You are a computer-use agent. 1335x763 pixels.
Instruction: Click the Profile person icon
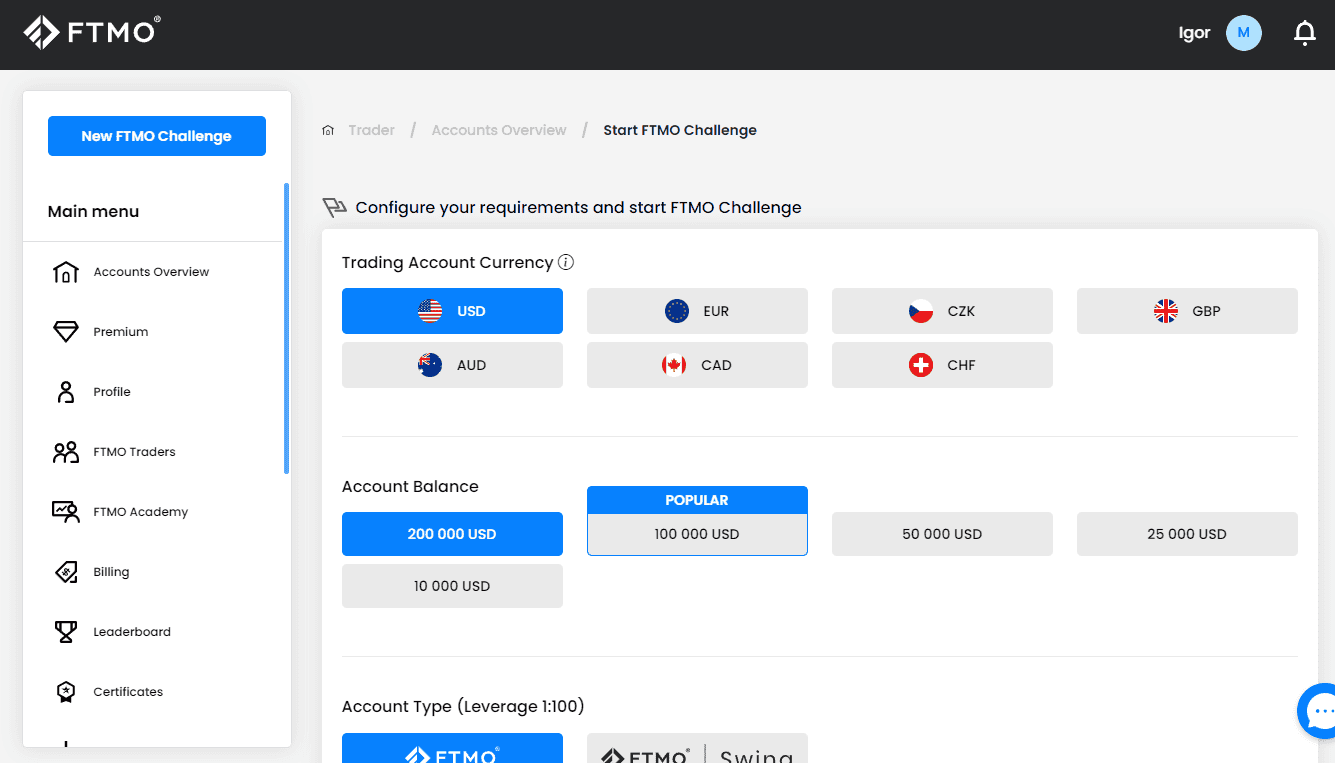click(66, 392)
